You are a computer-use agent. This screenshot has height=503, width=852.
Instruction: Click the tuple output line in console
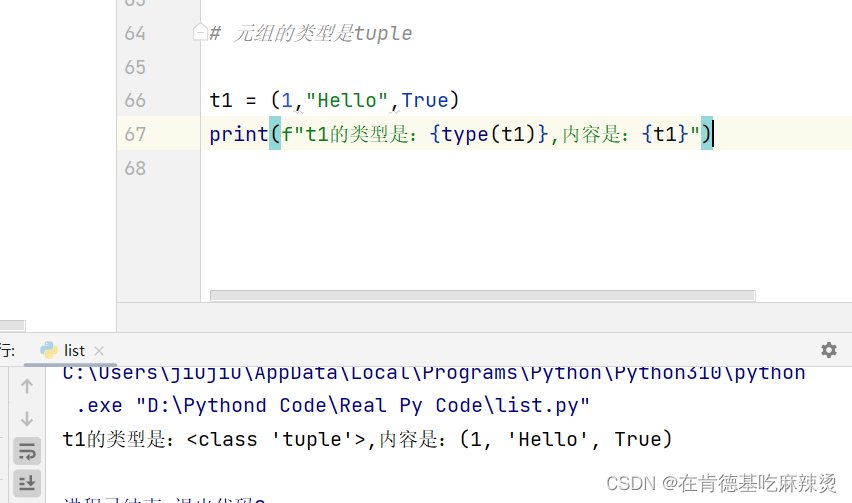[368, 439]
